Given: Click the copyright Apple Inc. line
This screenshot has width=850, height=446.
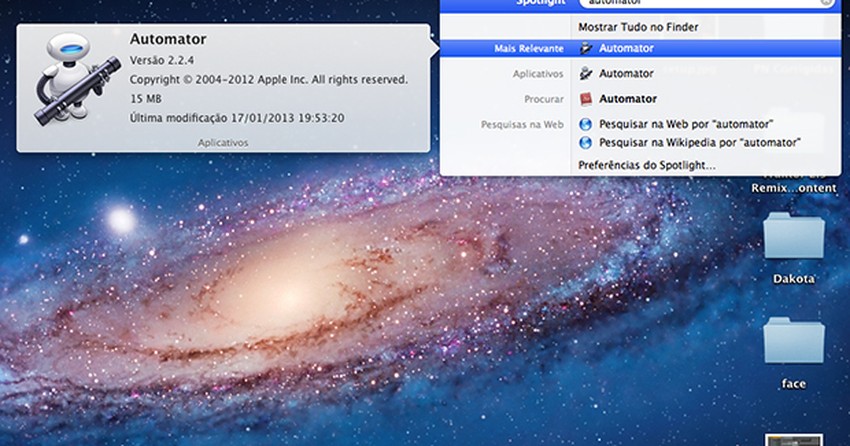Looking at the screenshot, I should click(268, 80).
